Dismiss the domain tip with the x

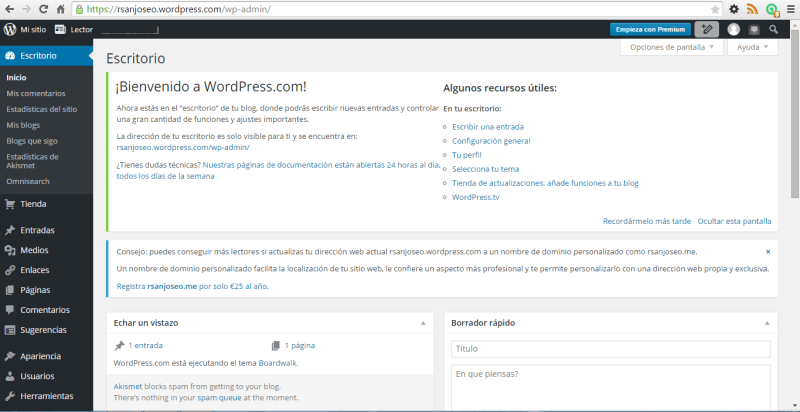768,252
